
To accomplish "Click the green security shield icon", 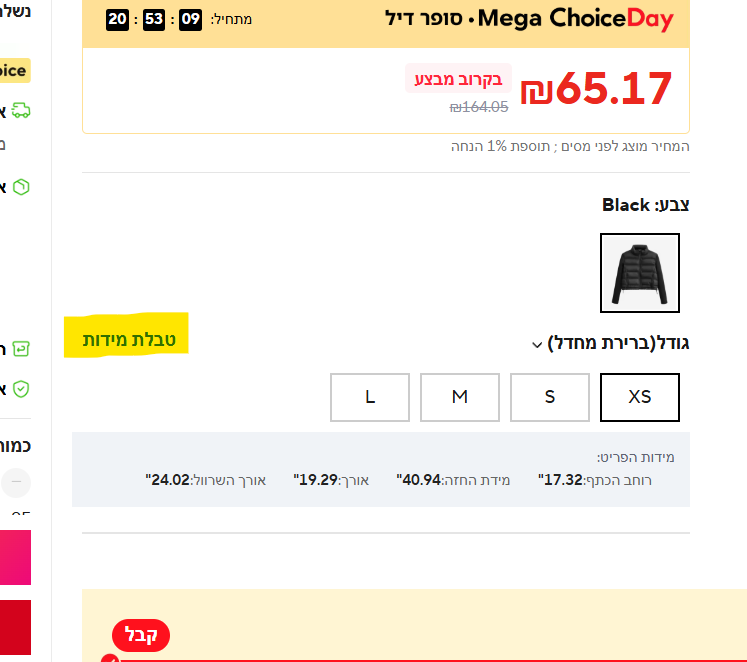I will (21, 388).
